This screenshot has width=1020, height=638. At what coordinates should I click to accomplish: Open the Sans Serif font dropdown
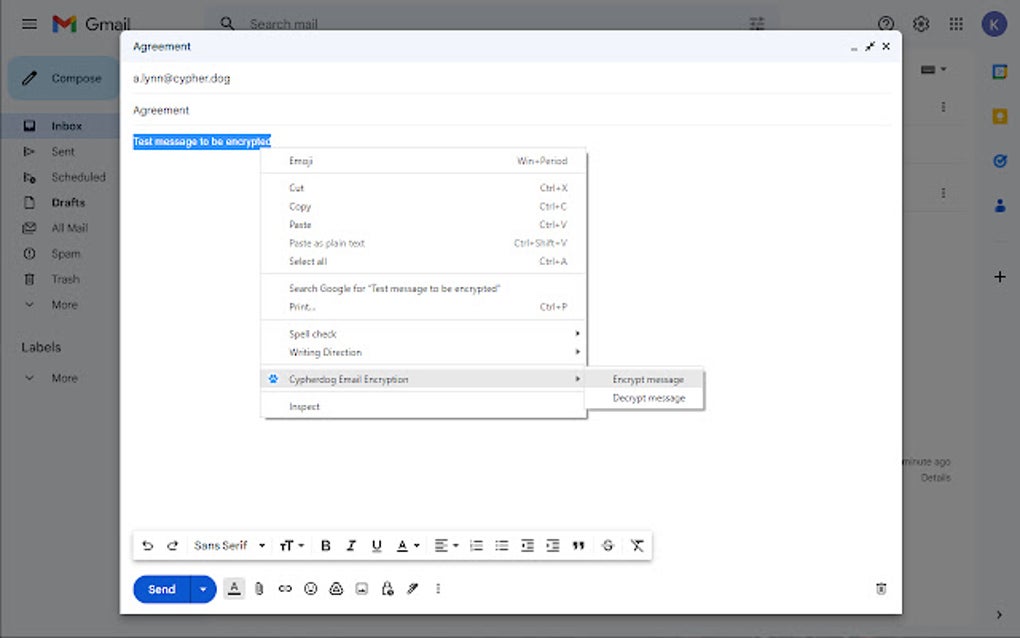230,545
